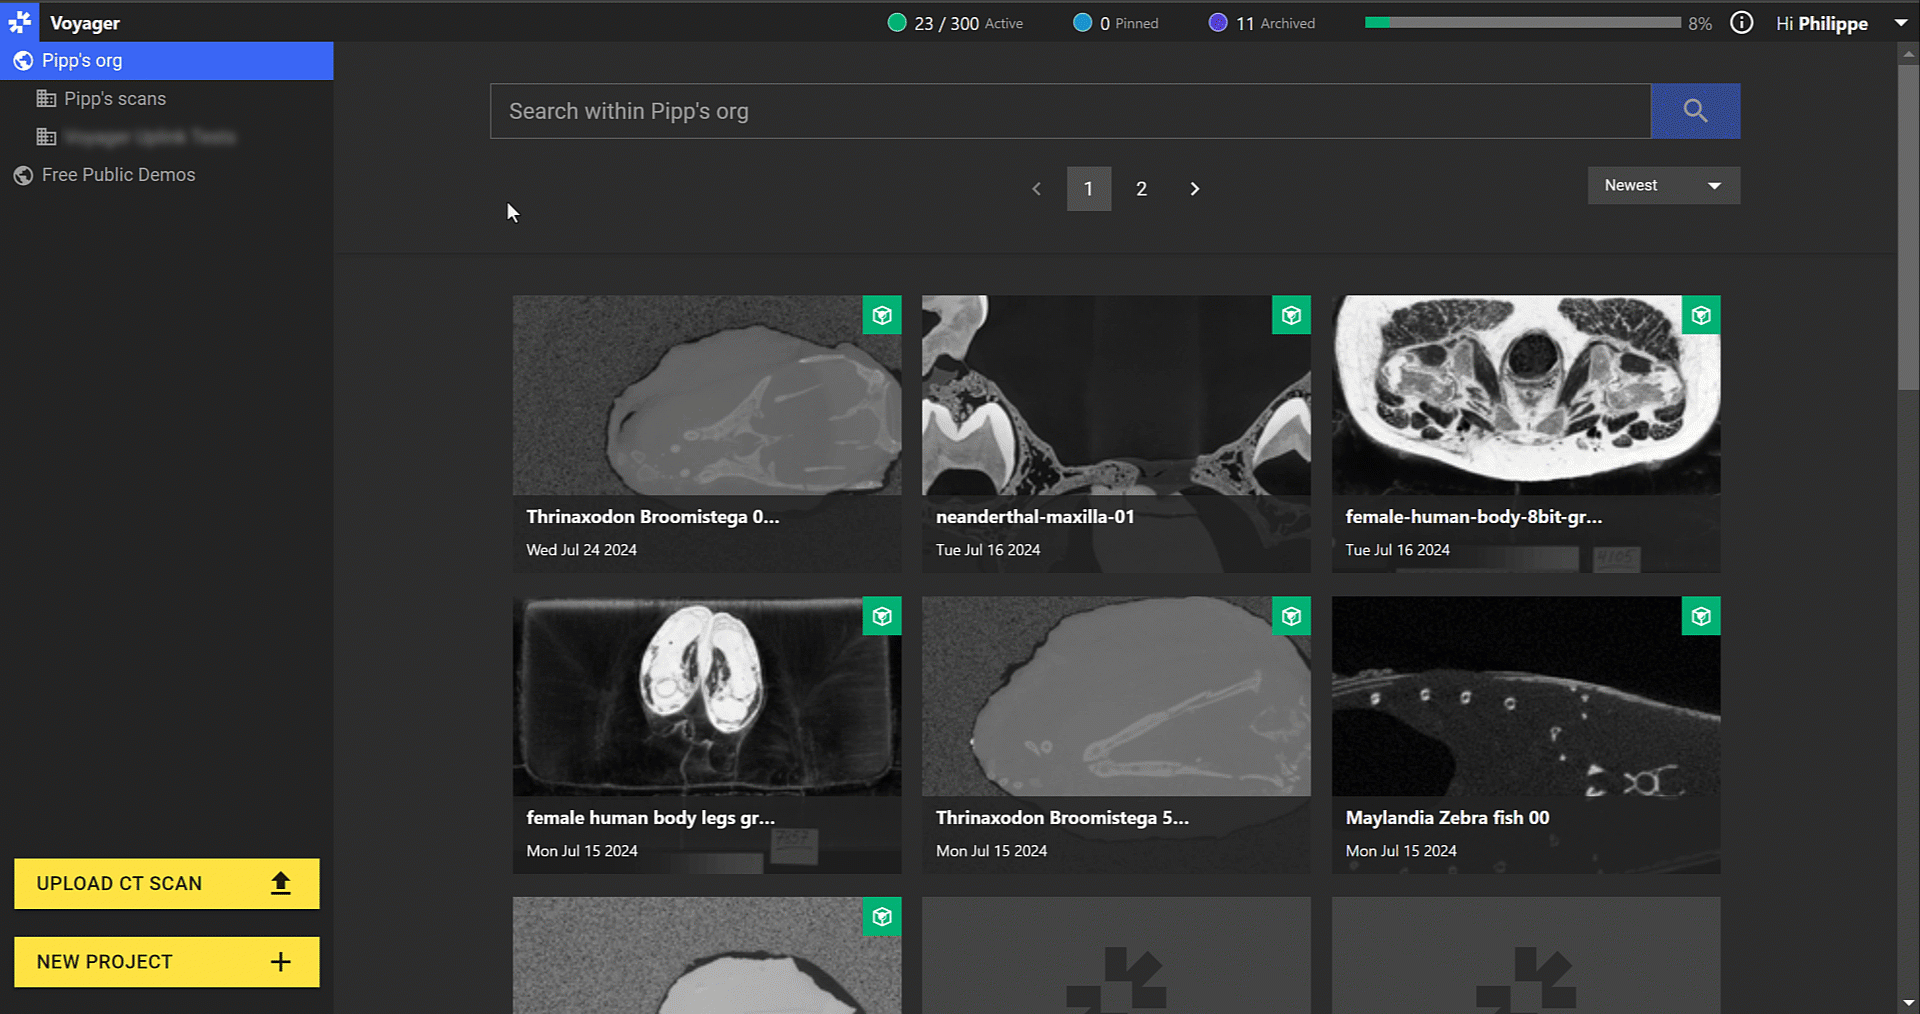Viewport: 1920px width, 1014px height.
Task: Click the 0 Pinned indicator
Action: [x=1115, y=23]
